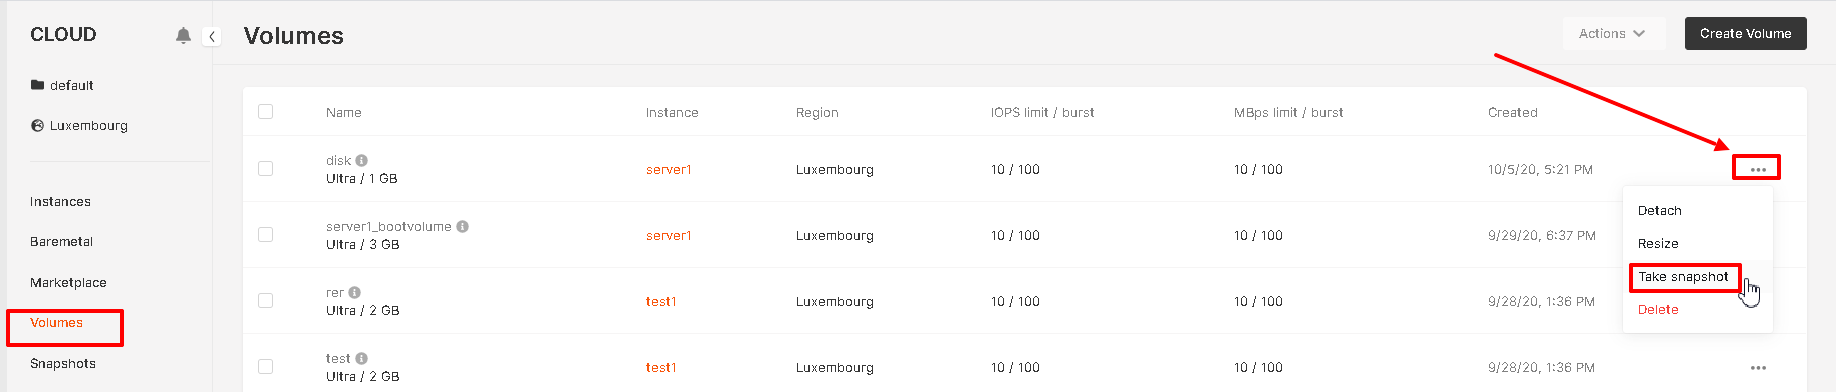Click the Create Volume button

pos(1746,34)
